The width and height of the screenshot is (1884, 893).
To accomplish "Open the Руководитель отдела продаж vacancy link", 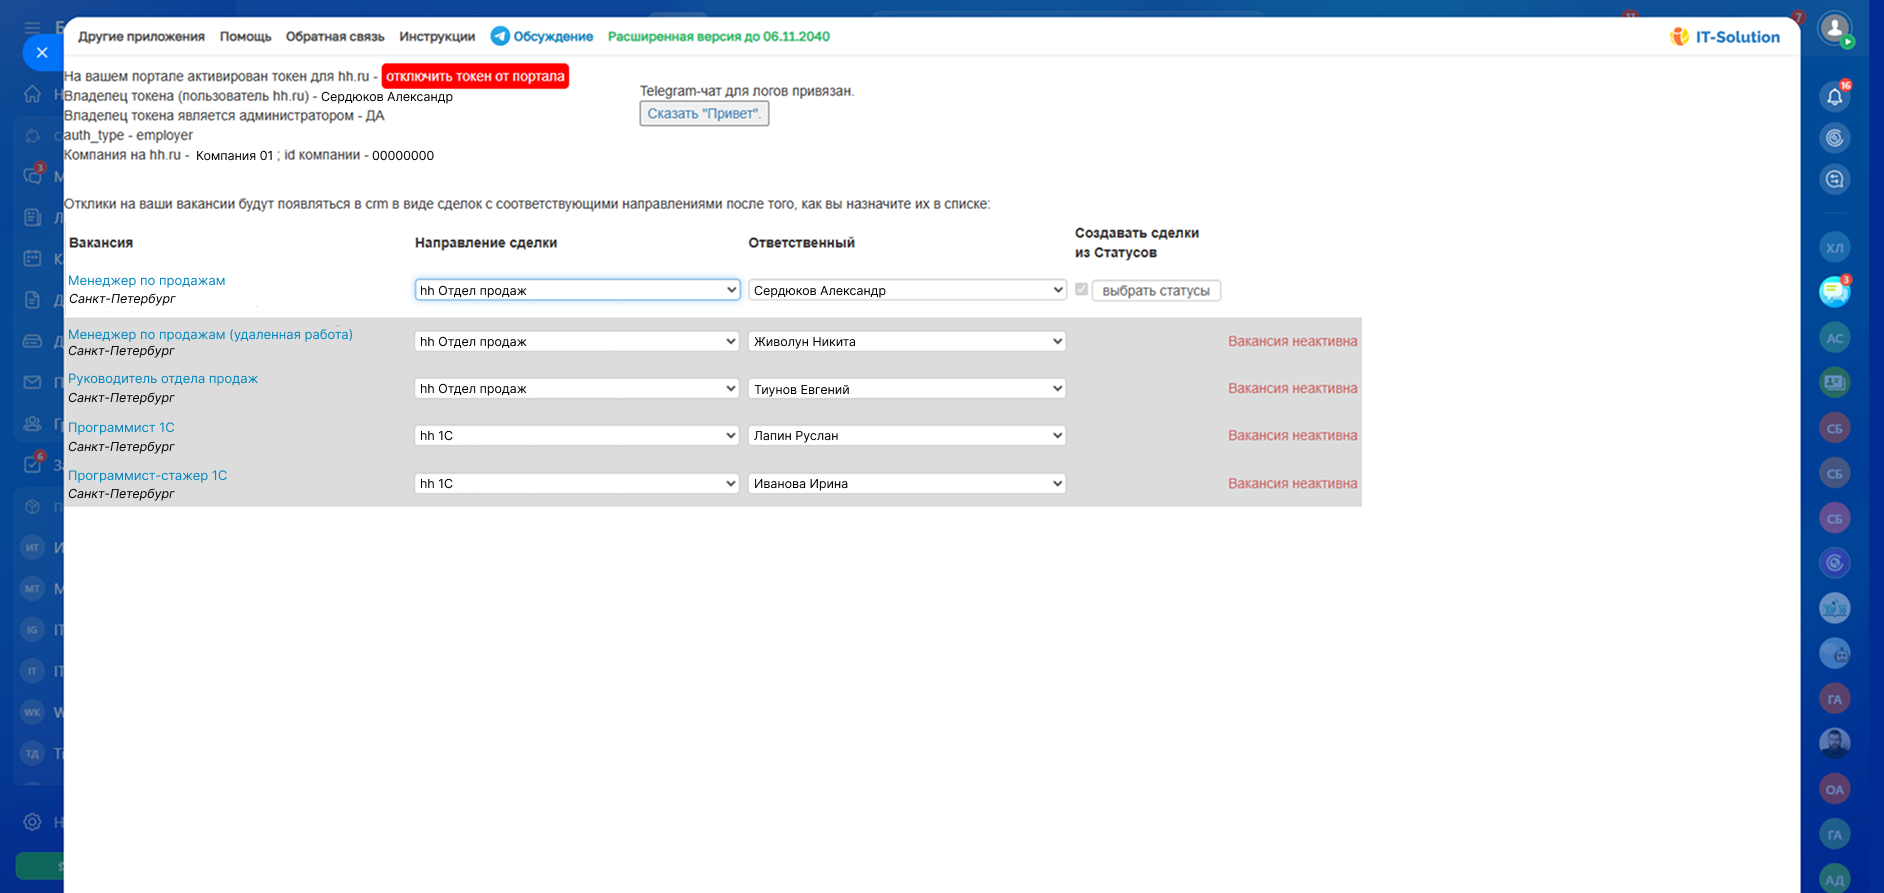I will (163, 379).
